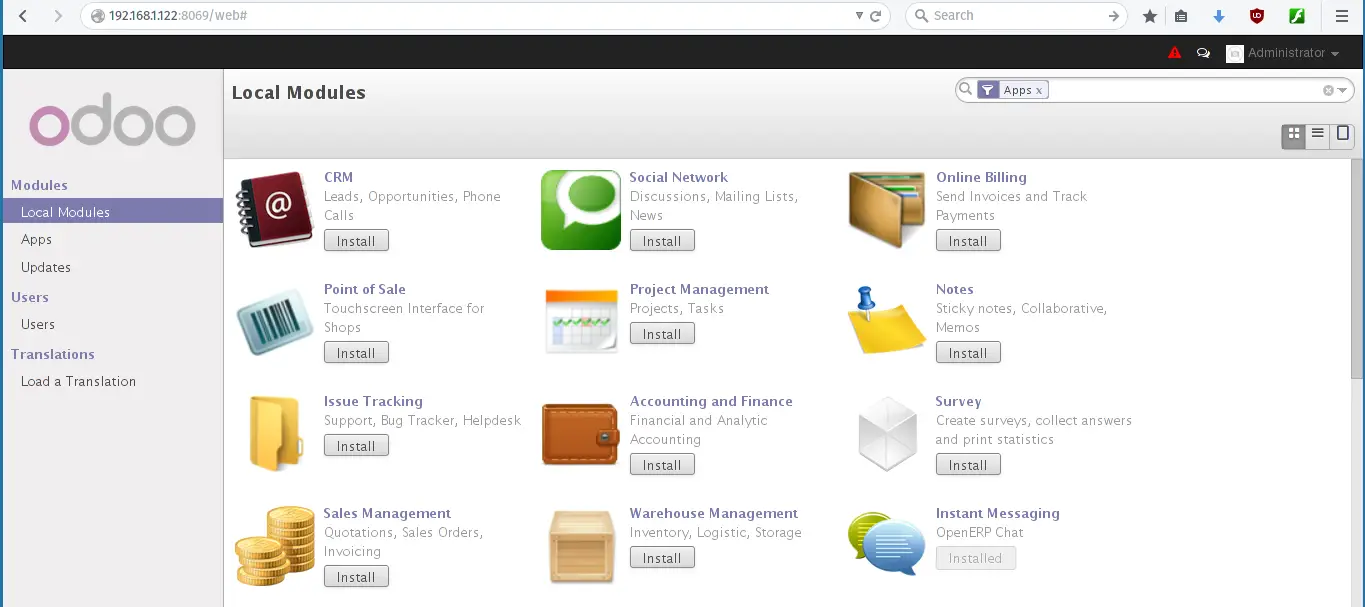Open the conversations chat icon in top bar
The image size is (1365, 607).
click(1203, 53)
